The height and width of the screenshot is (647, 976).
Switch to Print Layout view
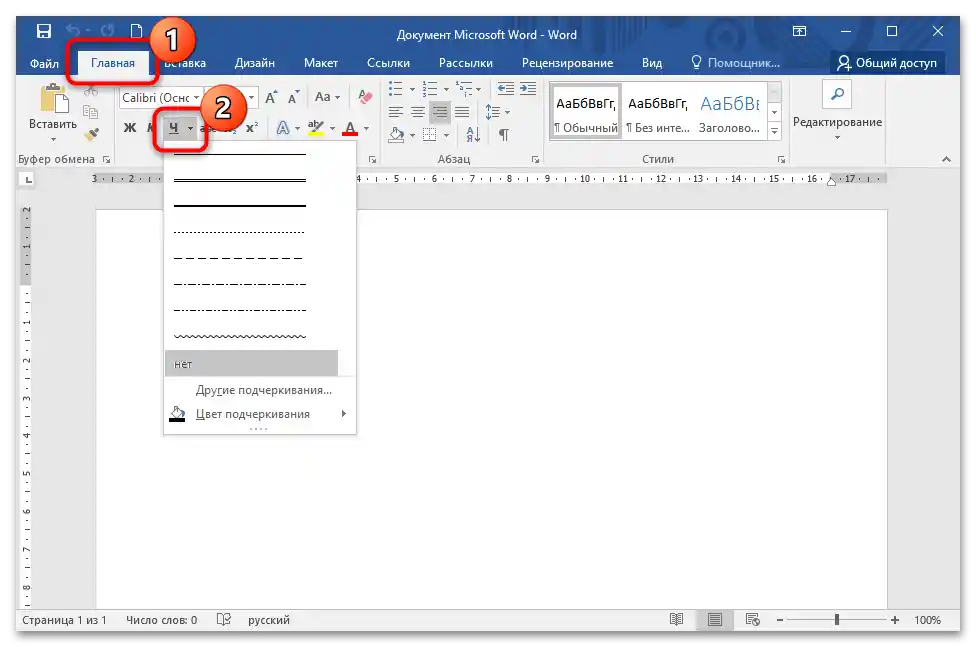click(x=715, y=620)
